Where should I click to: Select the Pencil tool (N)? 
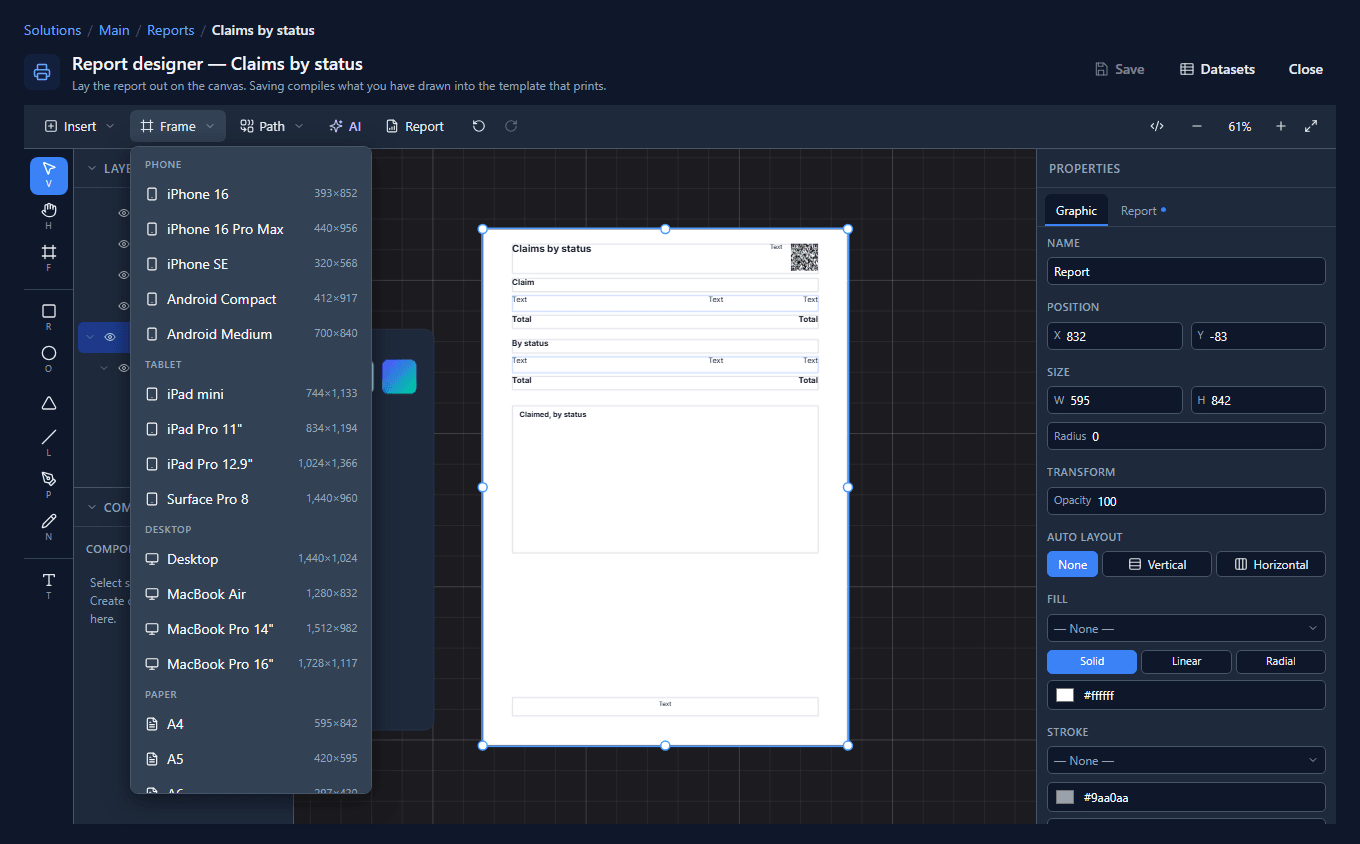pos(48,527)
